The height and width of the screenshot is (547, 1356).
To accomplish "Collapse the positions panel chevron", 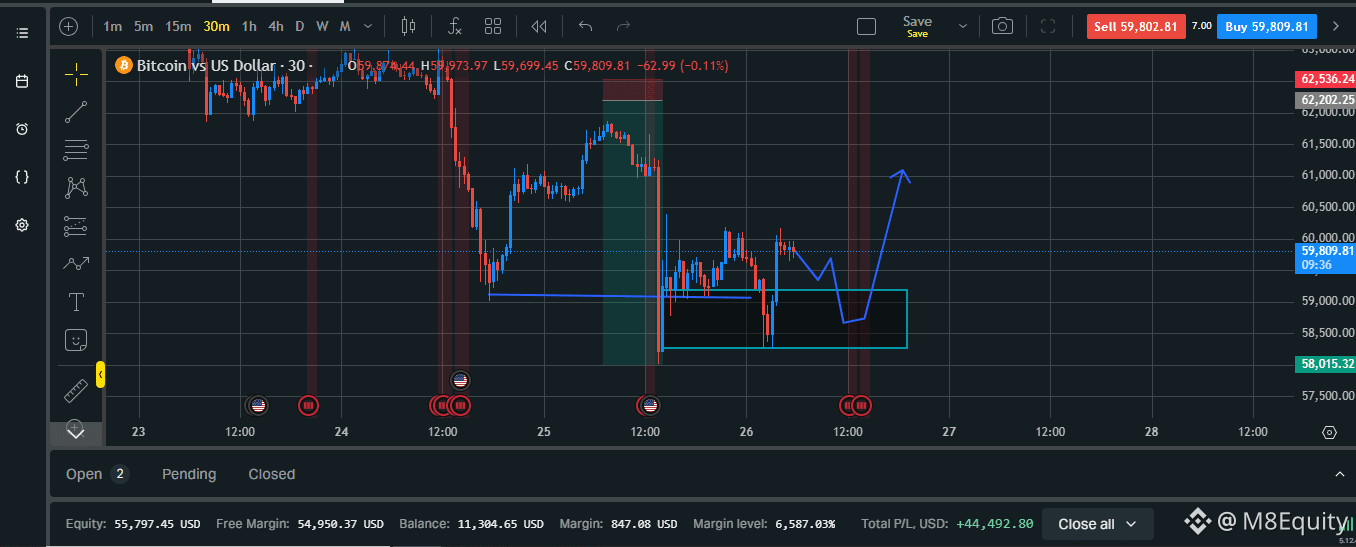I will [1339, 474].
